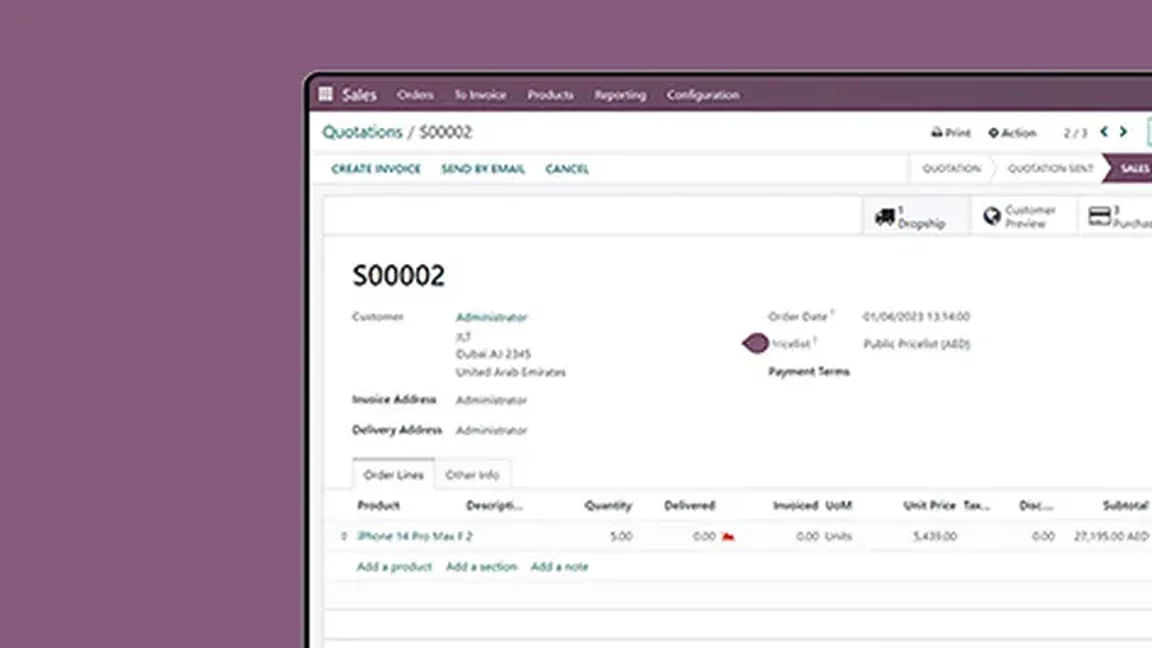
Task: Click quantity value 5.00
Action: point(621,536)
